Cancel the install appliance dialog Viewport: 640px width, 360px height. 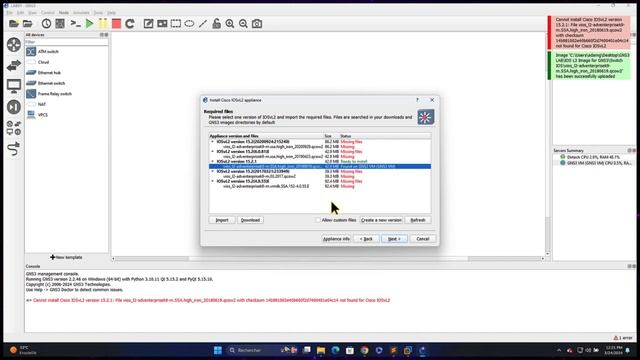422,239
